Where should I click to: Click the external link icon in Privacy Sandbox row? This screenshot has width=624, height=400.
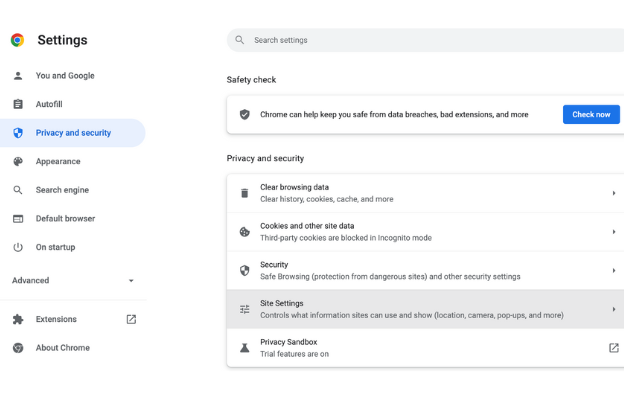614,348
